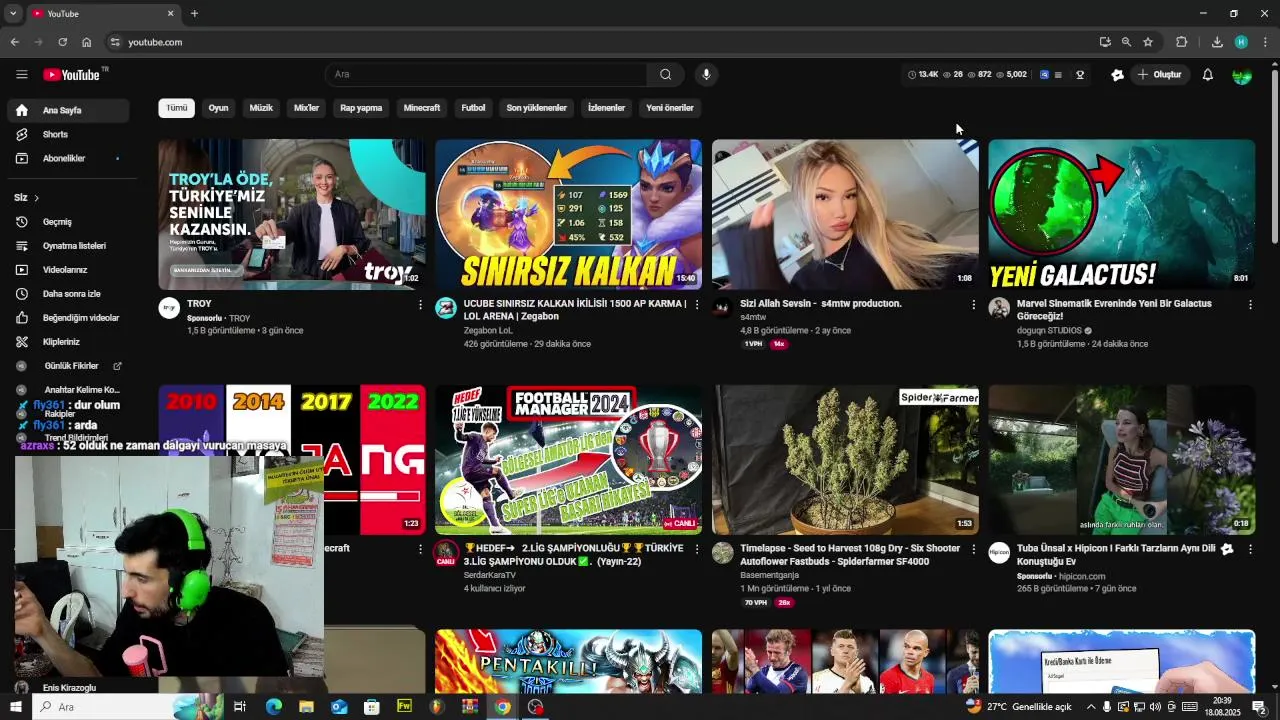Open options menu for Sizi Allah Sevsin video
Screen dimensions: 1280x720
(x=974, y=305)
